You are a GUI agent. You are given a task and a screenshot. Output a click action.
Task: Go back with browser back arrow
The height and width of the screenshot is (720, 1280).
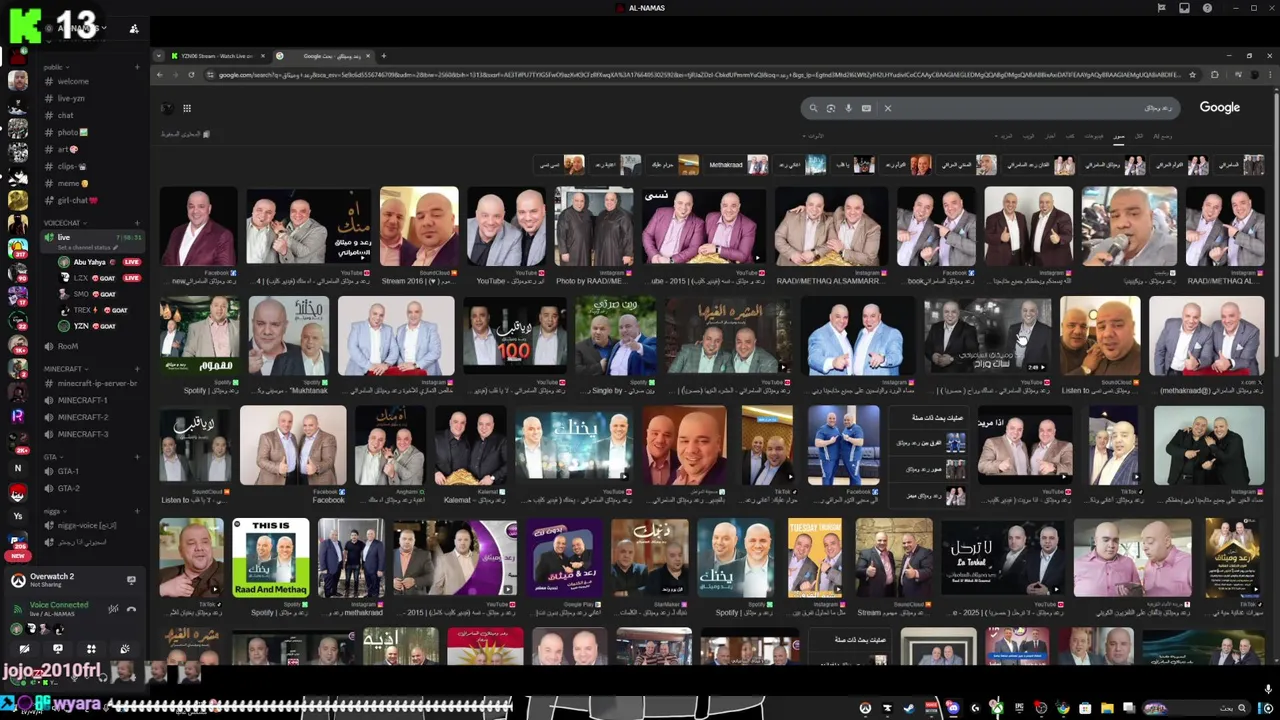(x=160, y=74)
